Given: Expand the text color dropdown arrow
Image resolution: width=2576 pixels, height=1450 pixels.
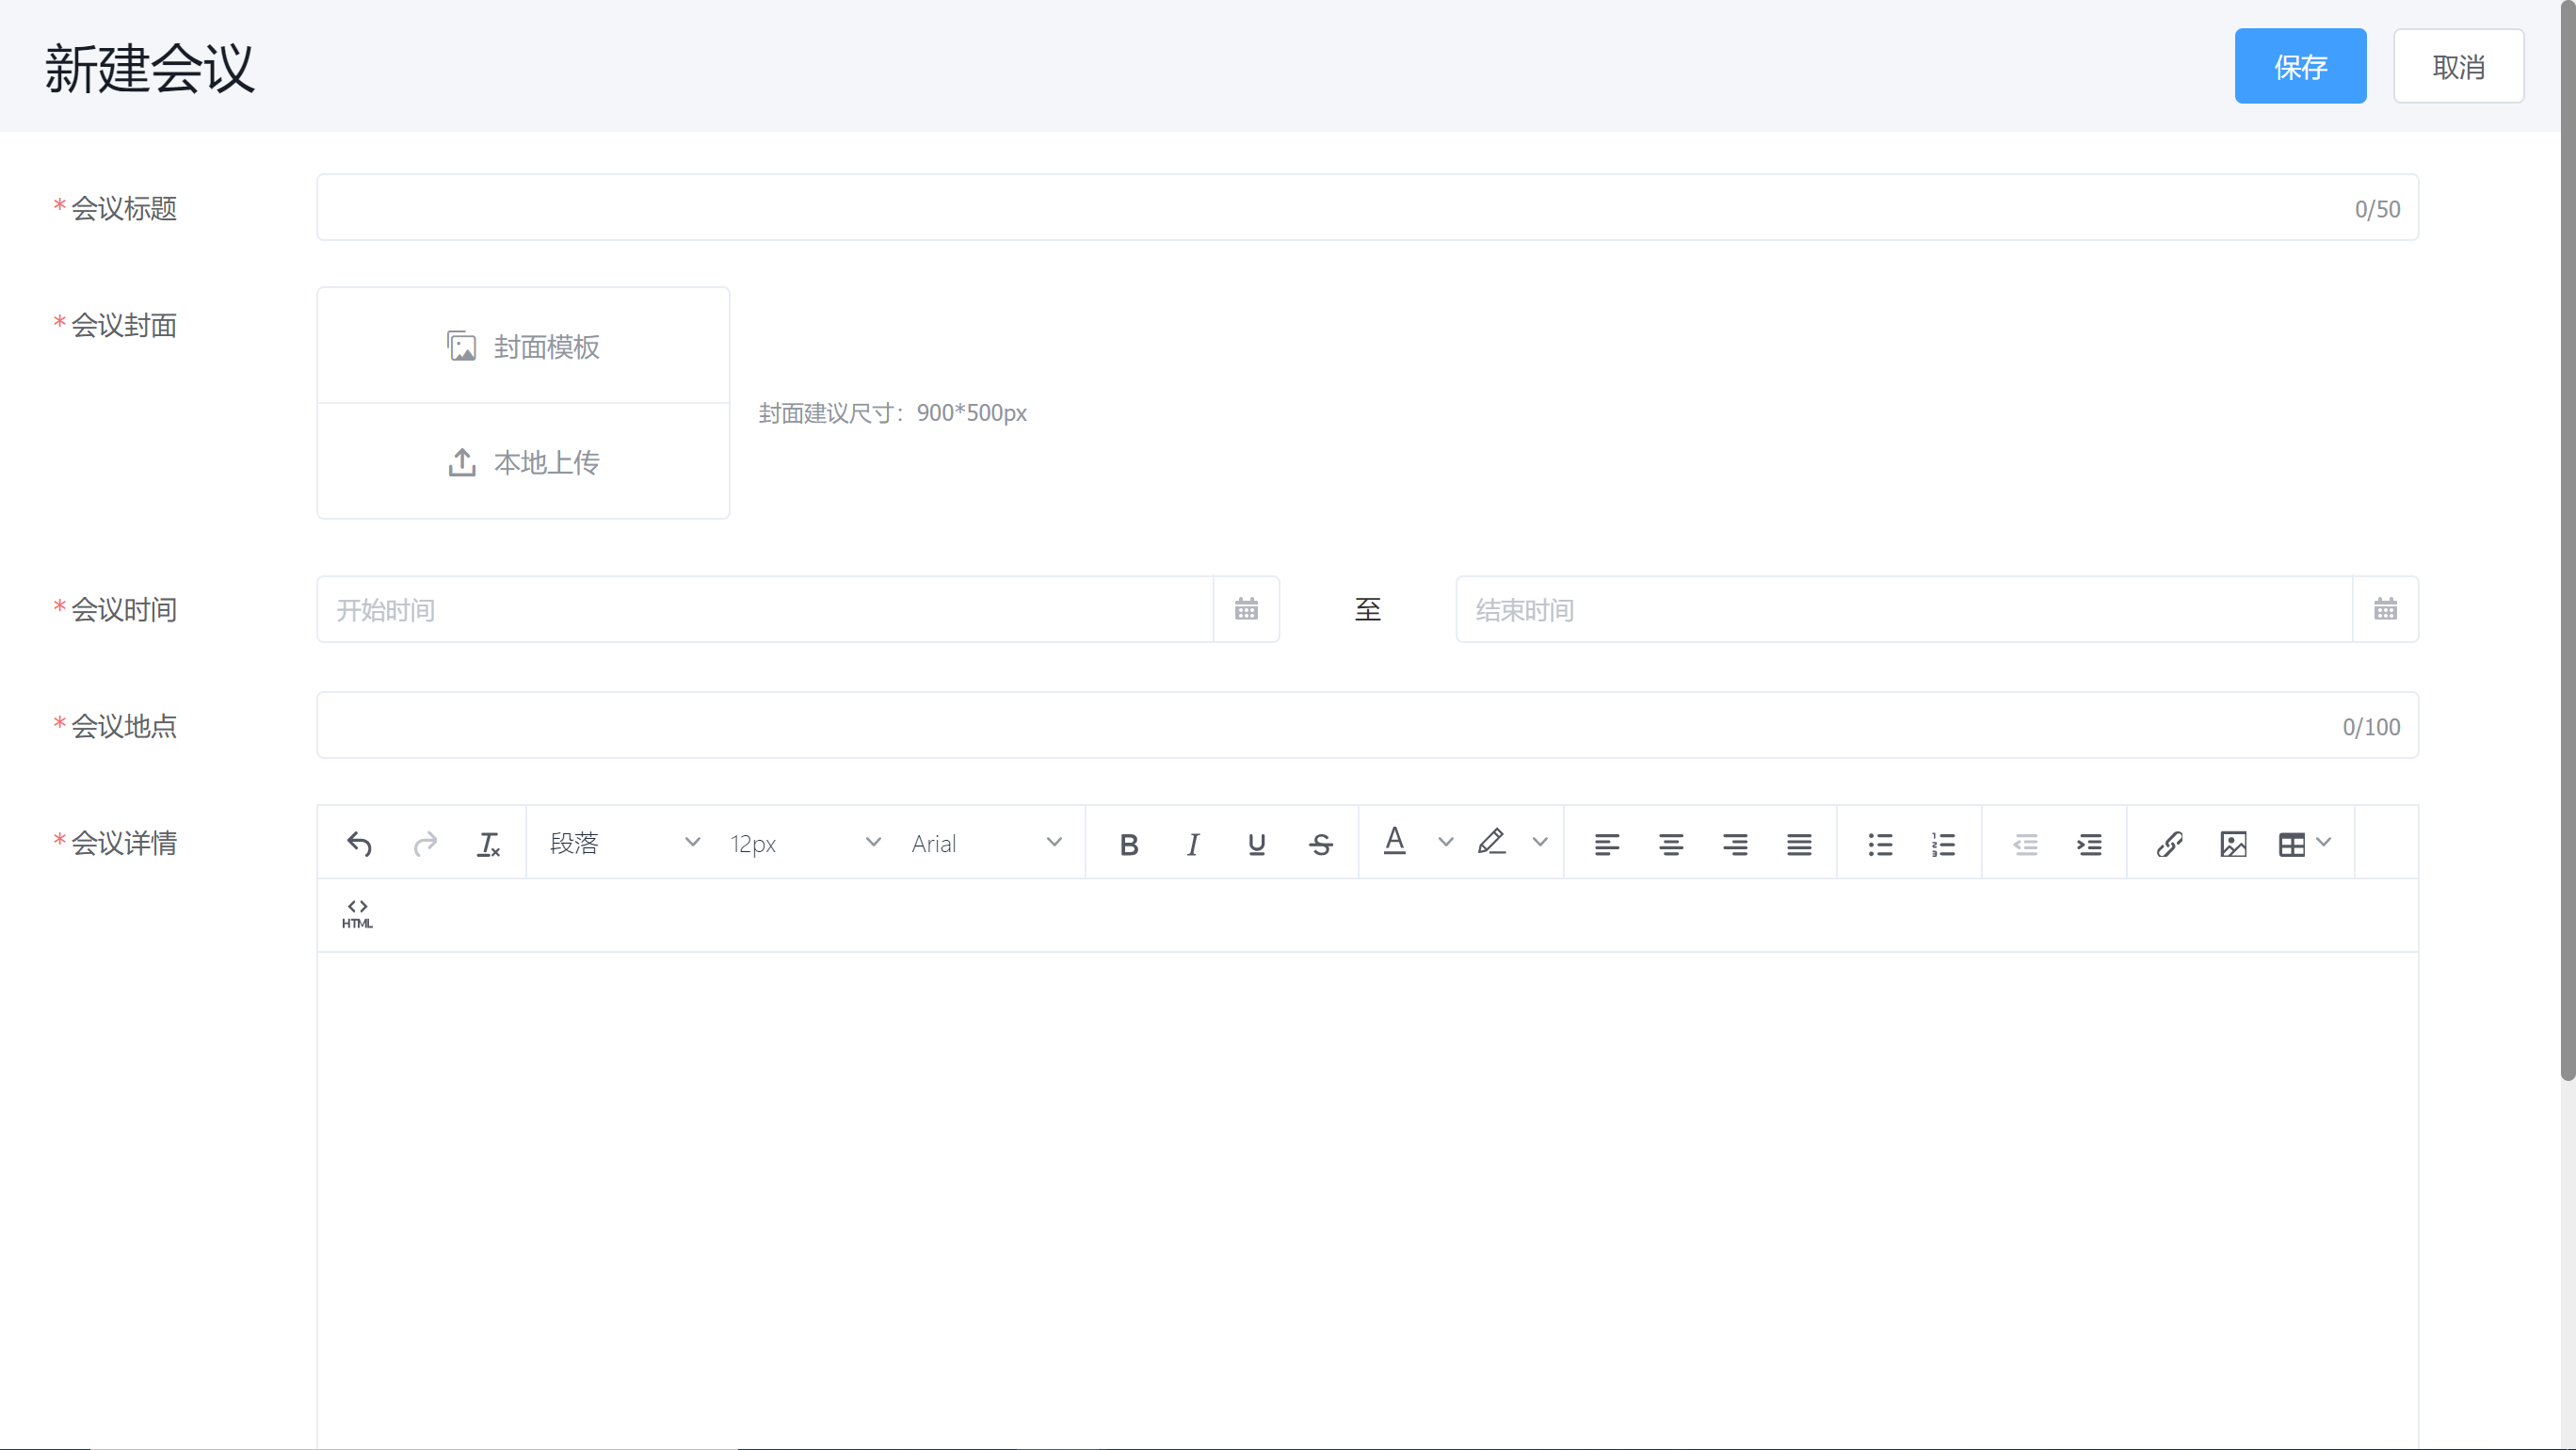Looking at the screenshot, I should (1445, 842).
